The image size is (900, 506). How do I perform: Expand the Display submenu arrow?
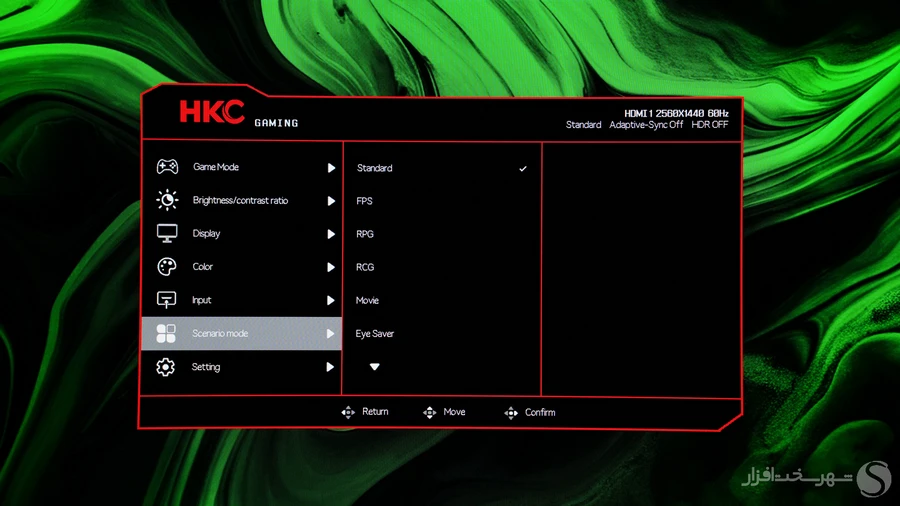tap(331, 234)
